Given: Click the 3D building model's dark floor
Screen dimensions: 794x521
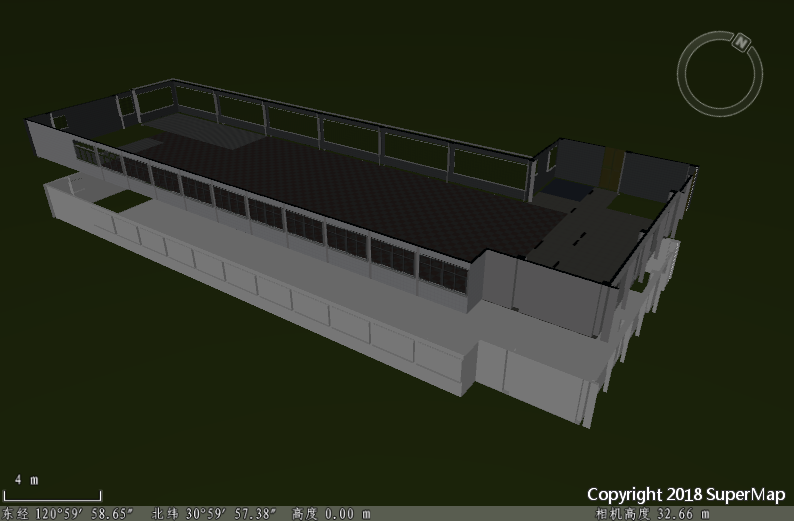Looking at the screenshot, I should [x=349, y=192].
